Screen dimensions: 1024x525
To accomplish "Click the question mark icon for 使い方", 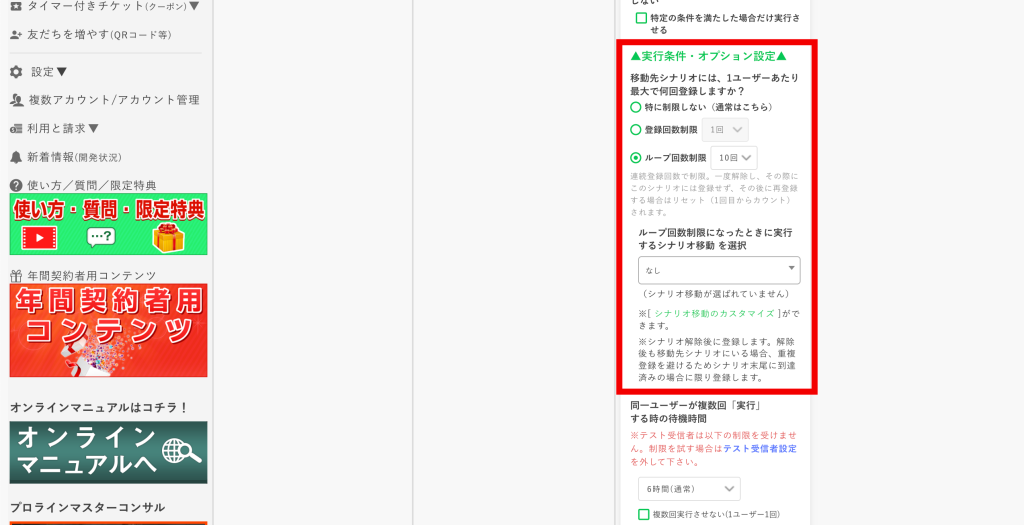I will click(x=16, y=185).
